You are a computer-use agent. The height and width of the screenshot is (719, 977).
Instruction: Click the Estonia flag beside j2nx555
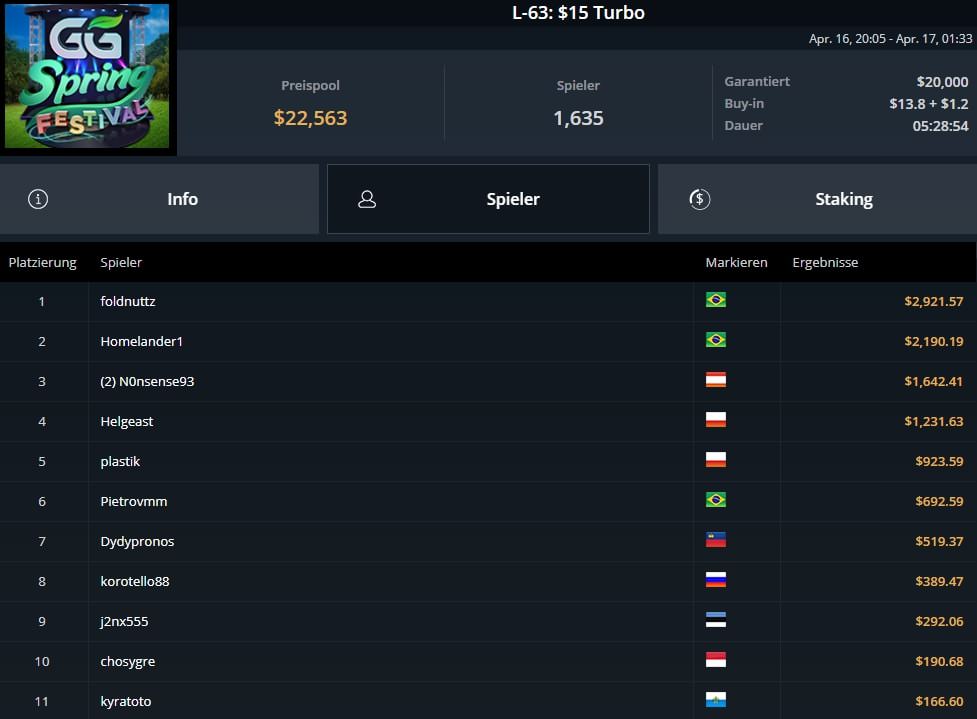716,620
